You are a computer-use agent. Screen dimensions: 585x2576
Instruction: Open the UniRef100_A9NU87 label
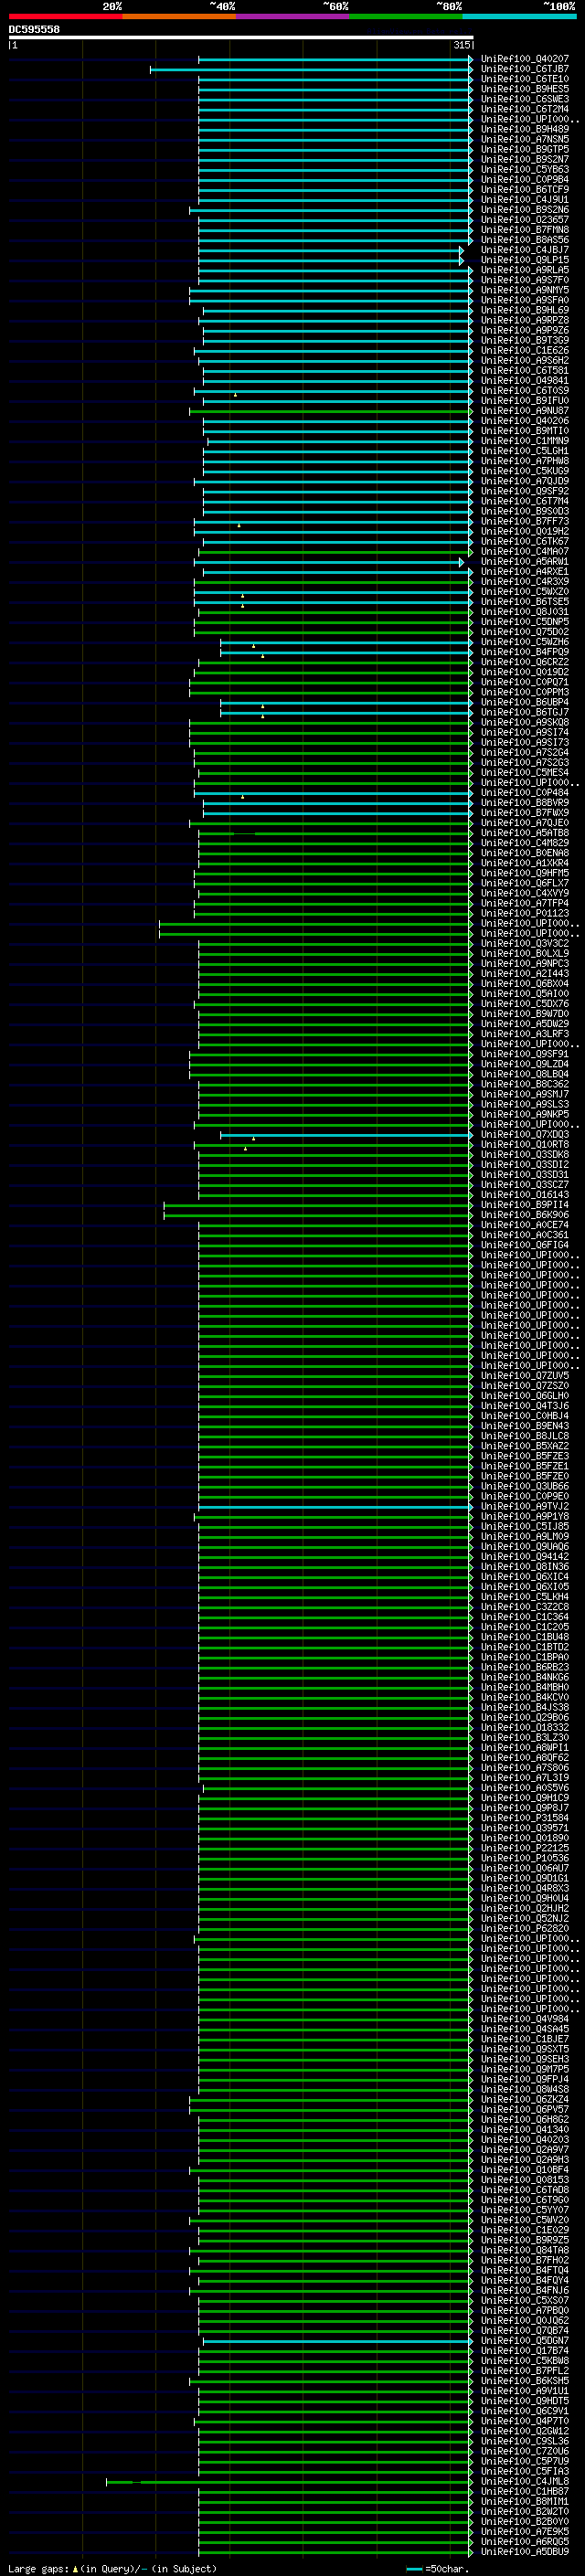524,411
